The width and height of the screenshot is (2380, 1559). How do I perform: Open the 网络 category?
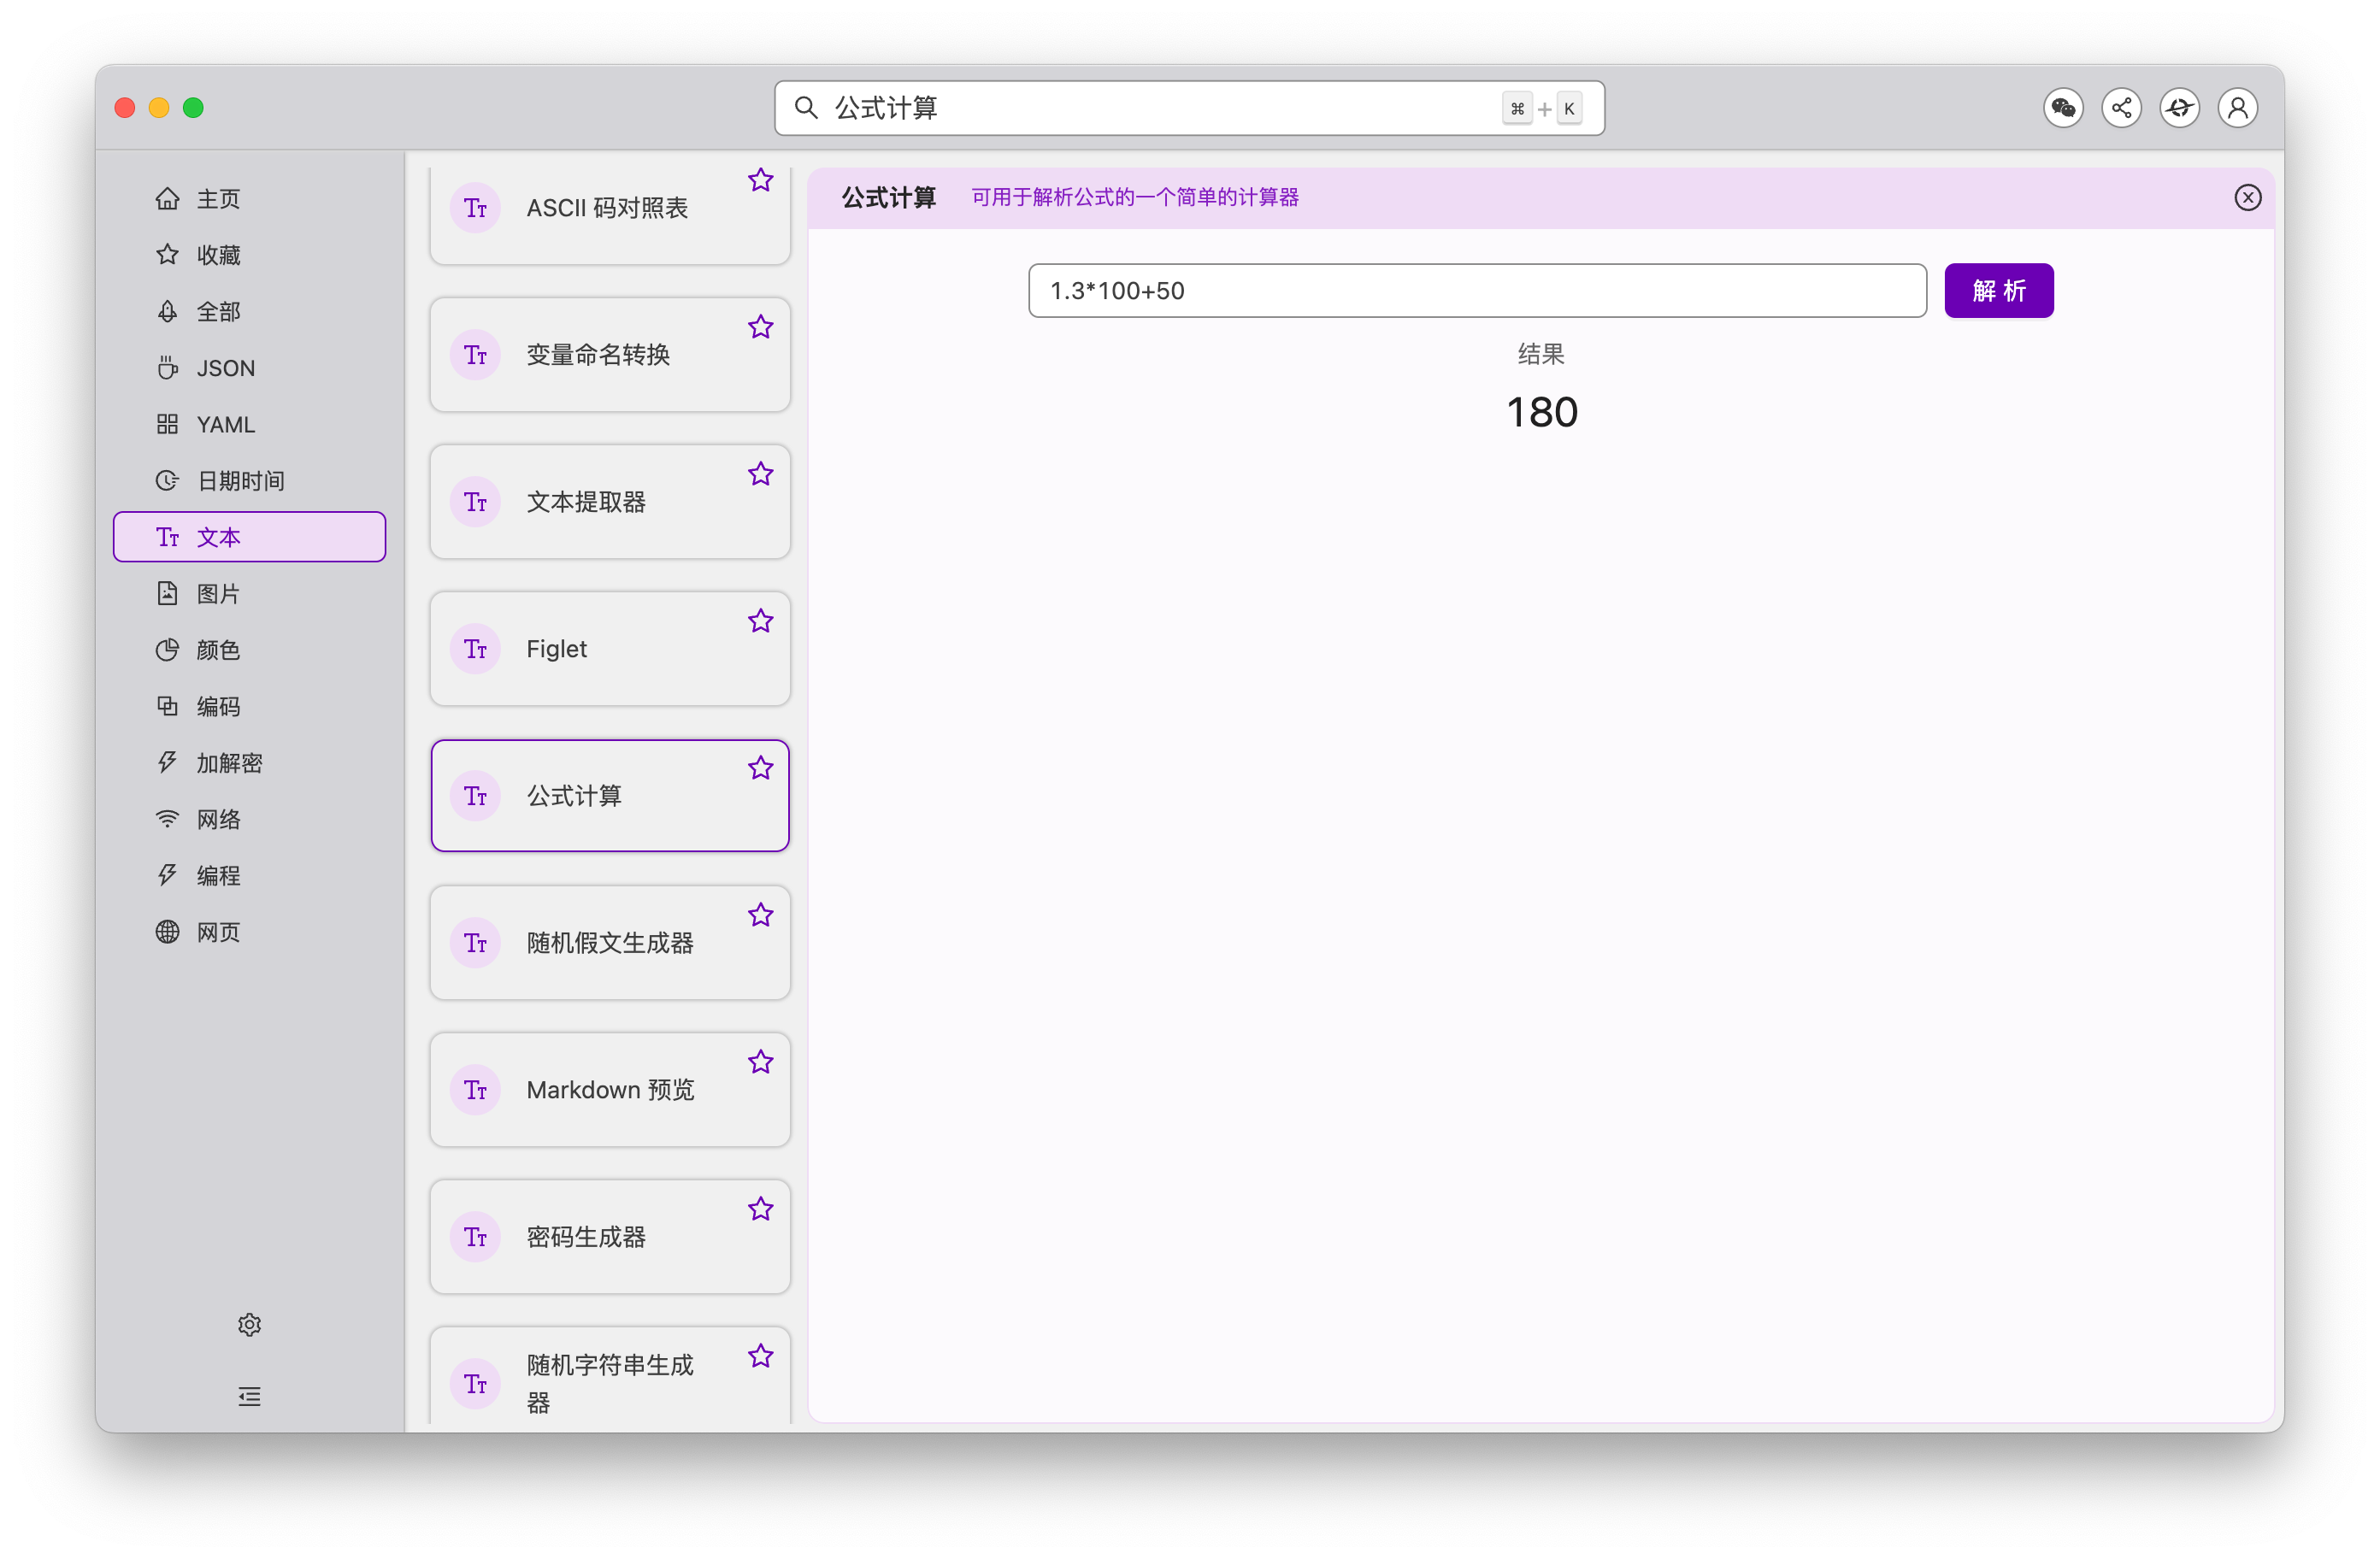click(x=249, y=820)
